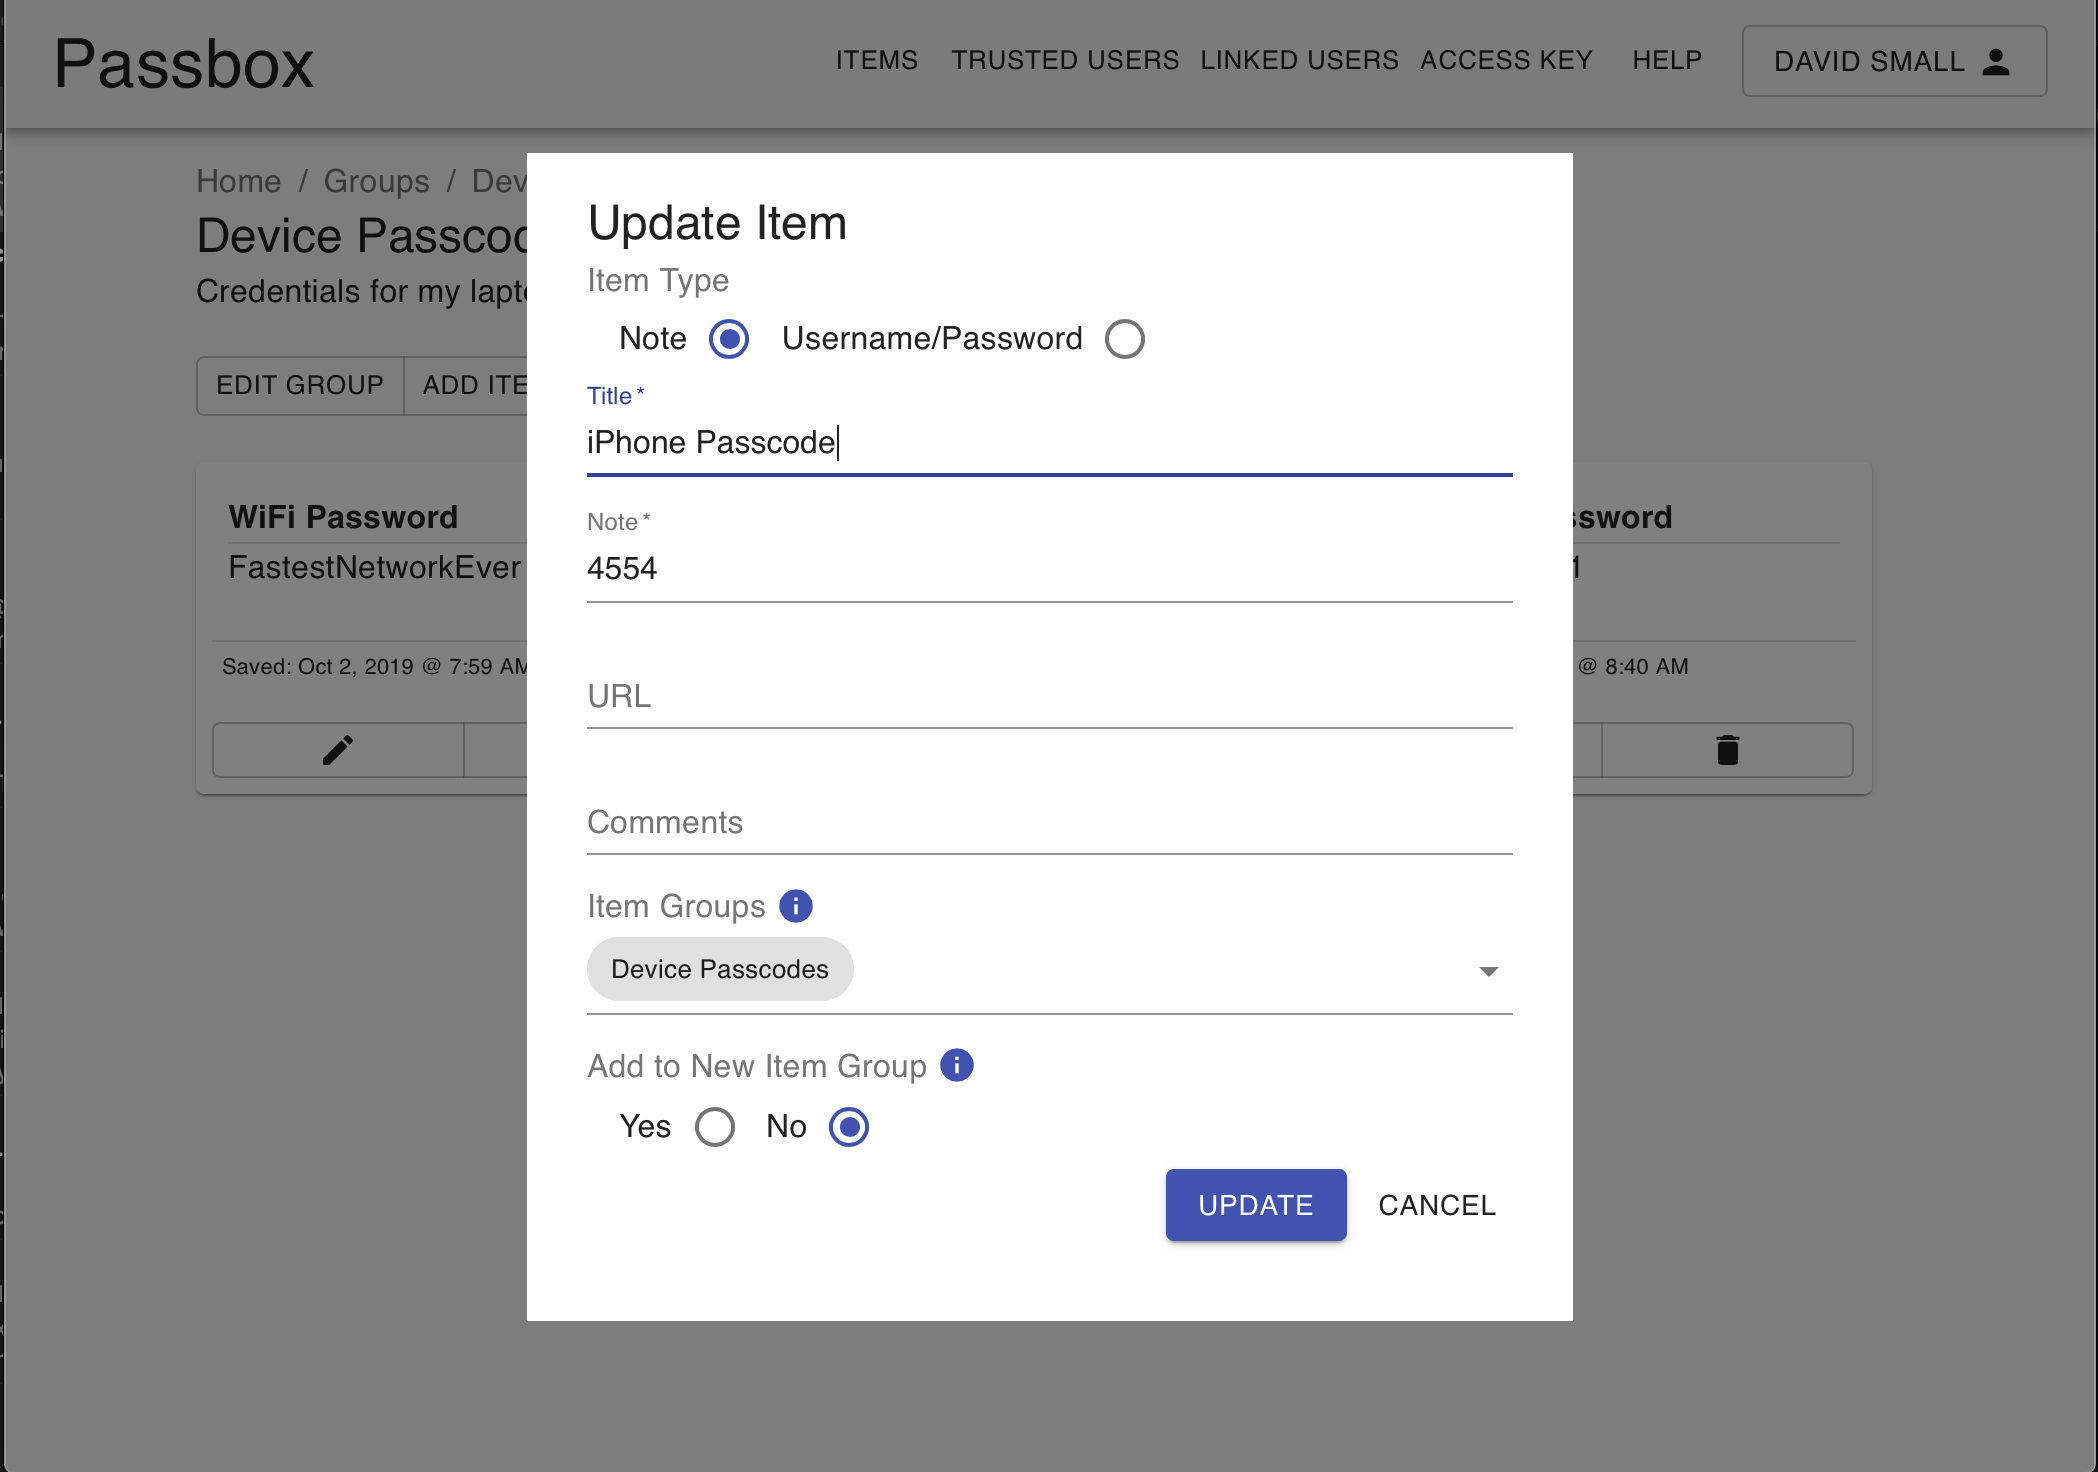The image size is (2098, 1472).
Task: Click the Add to New Item Group info icon
Action: [x=957, y=1065]
